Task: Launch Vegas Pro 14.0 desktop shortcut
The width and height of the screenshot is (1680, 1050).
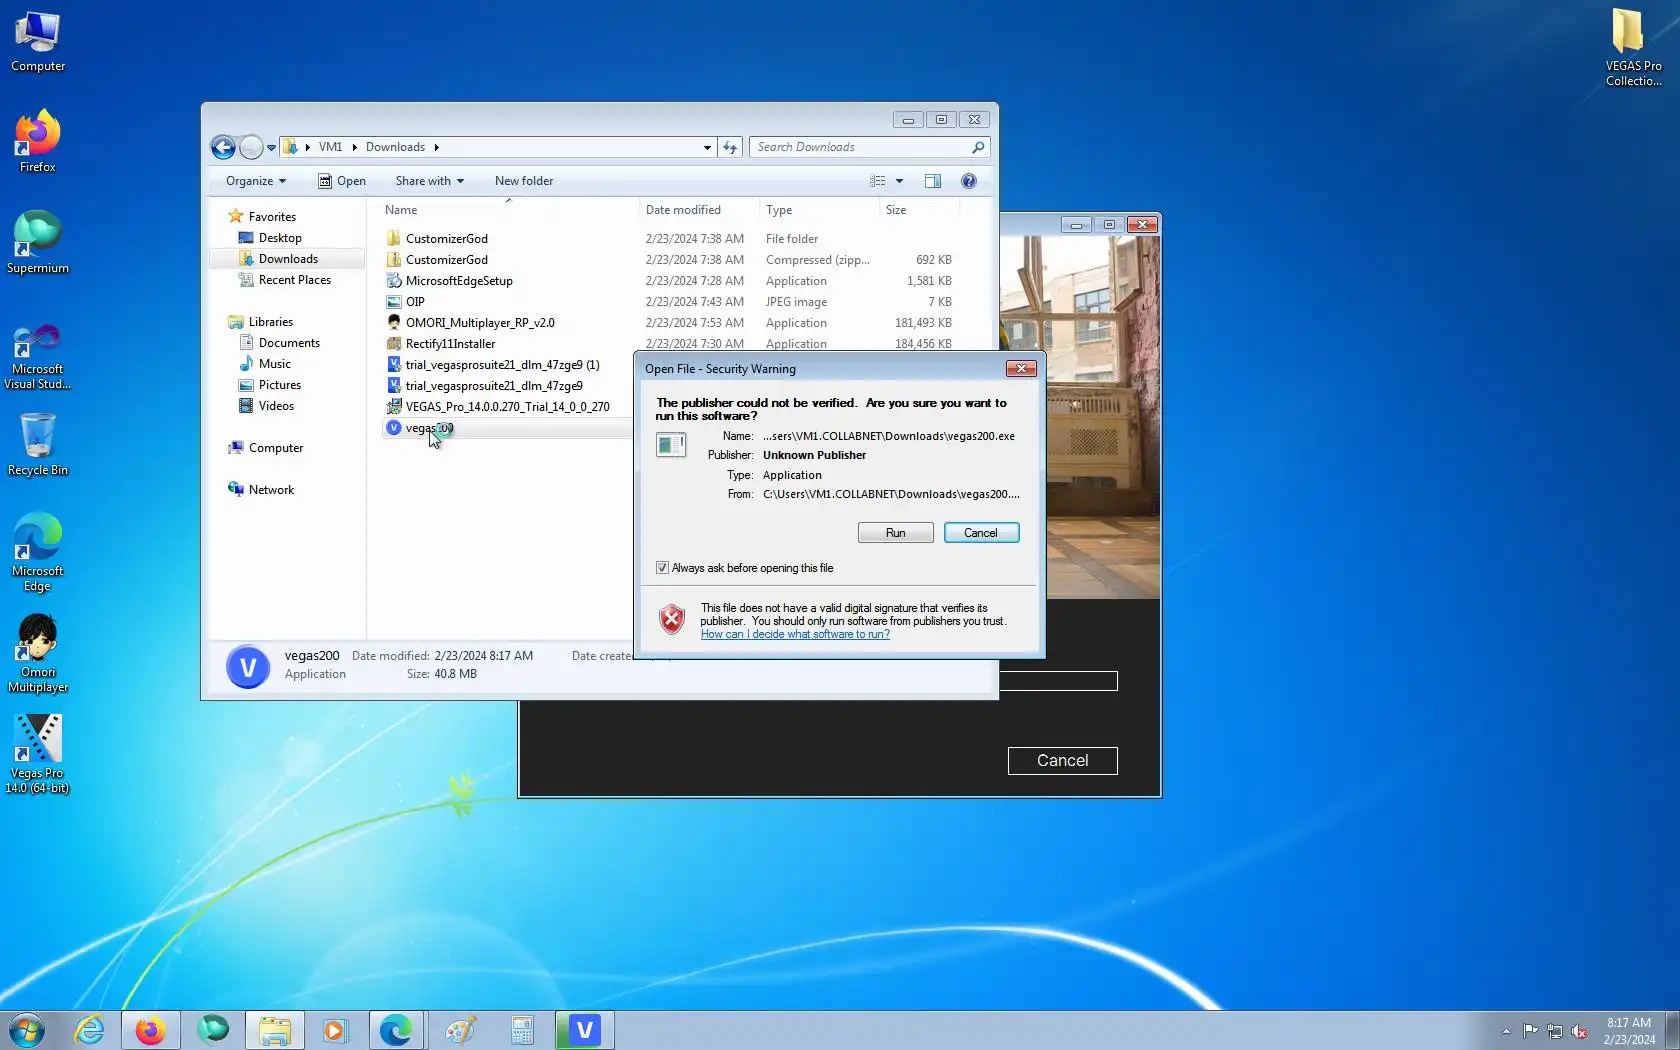Action: (38, 755)
